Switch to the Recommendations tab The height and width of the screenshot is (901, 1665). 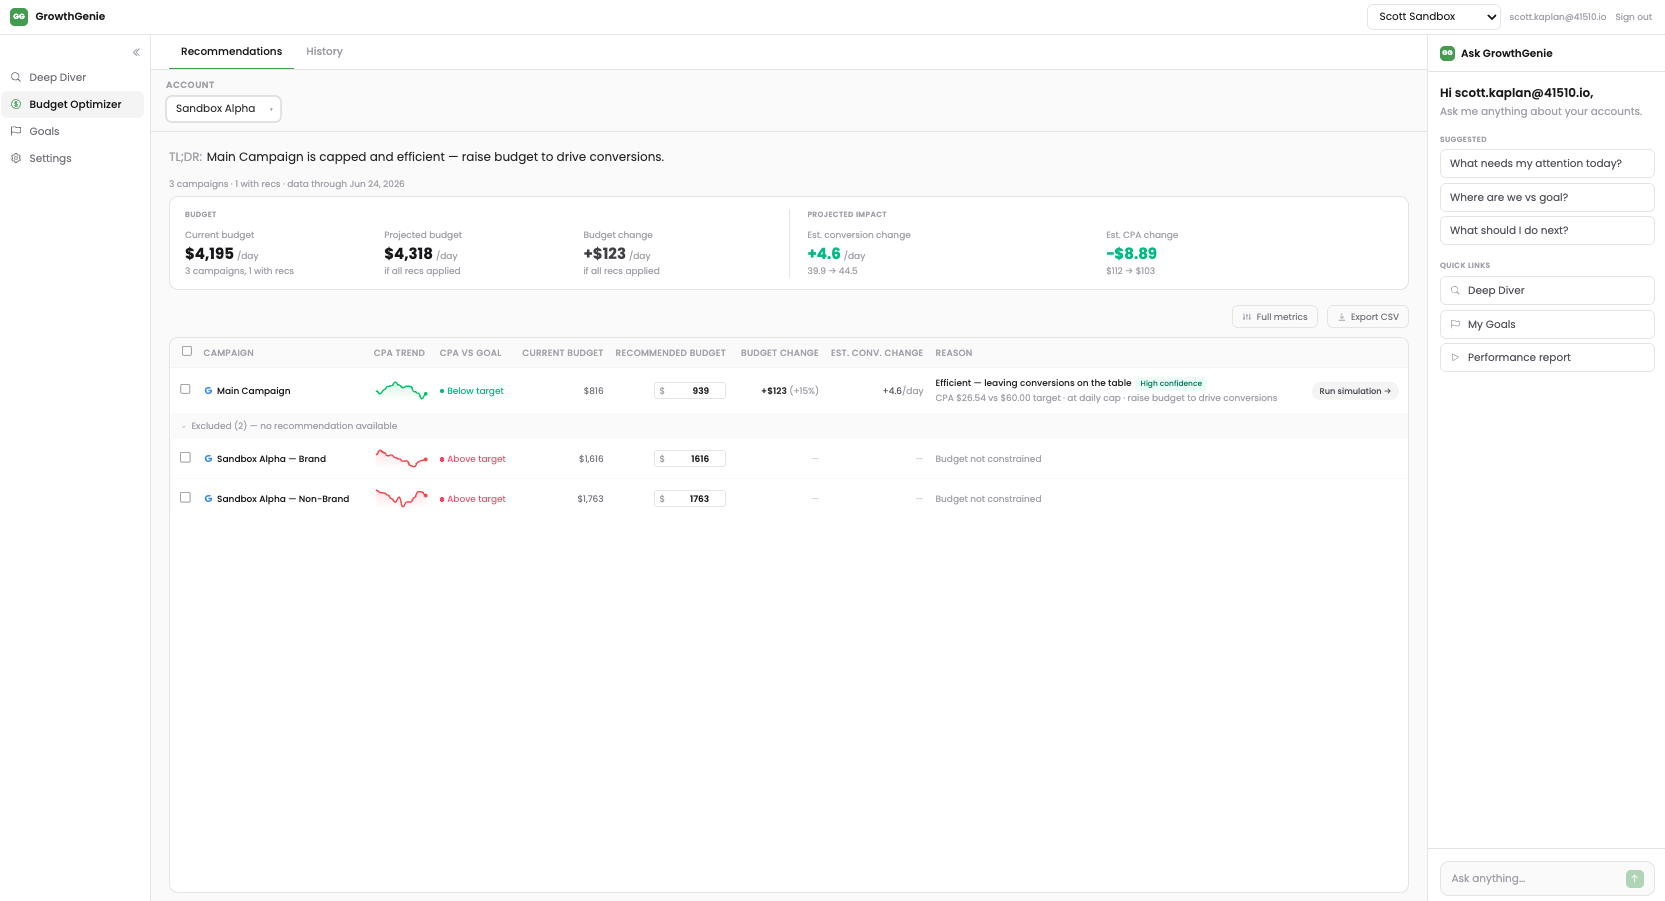click(231, 51)
